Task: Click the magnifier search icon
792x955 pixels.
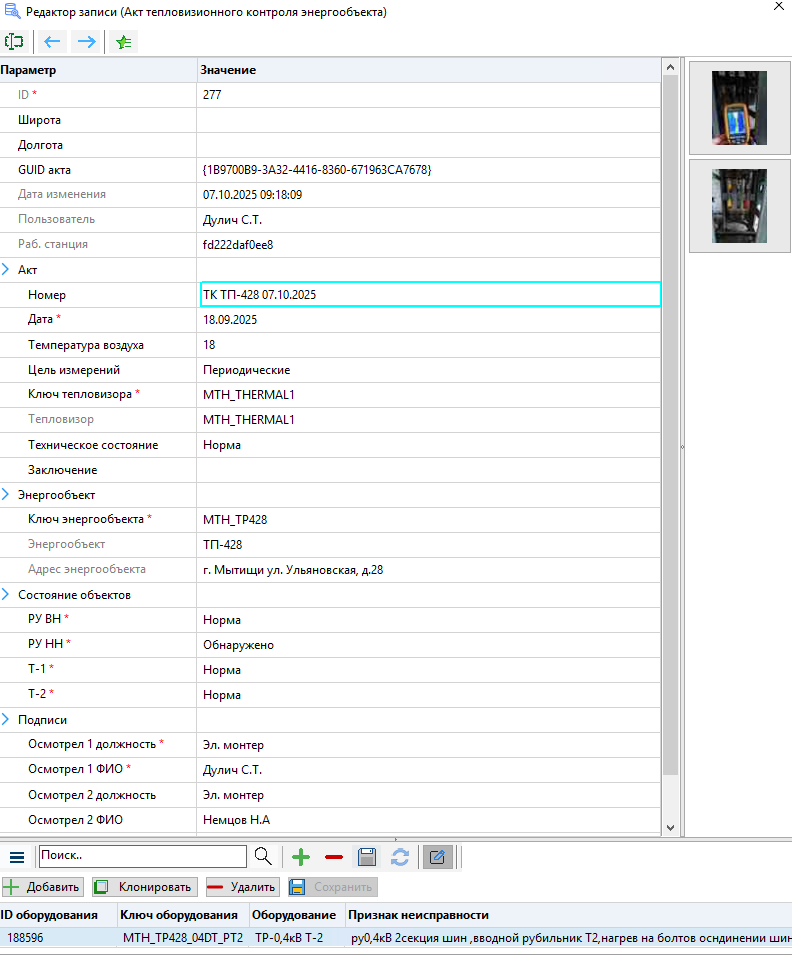Action: [263, 857]
